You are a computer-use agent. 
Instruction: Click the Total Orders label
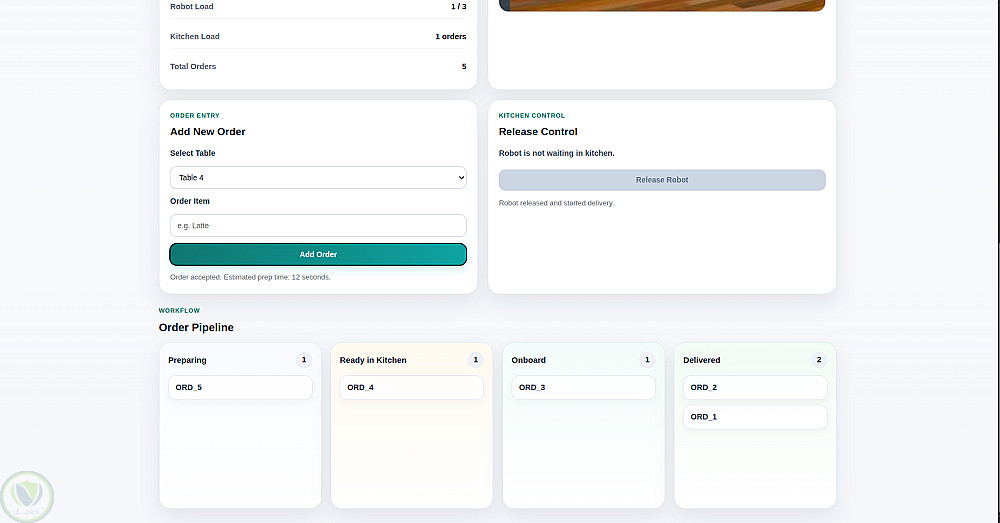(193, 66)
